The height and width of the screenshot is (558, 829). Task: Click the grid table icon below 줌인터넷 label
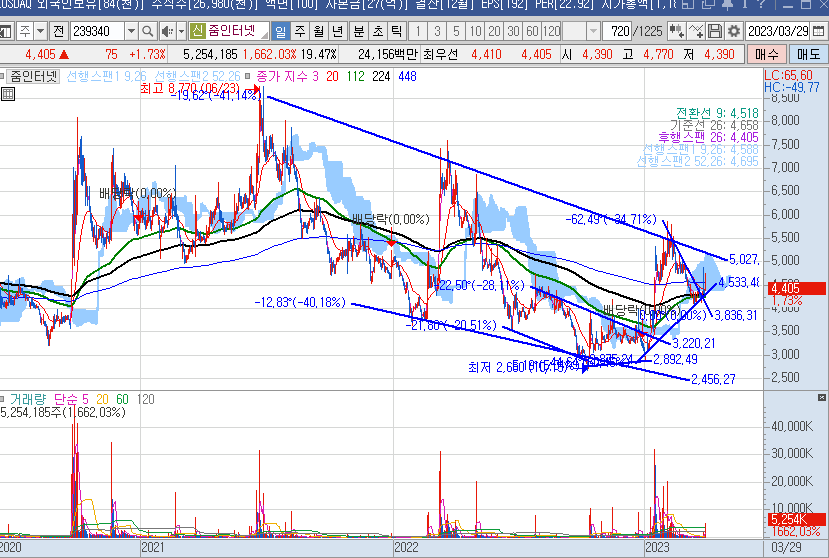coord(8,94)
